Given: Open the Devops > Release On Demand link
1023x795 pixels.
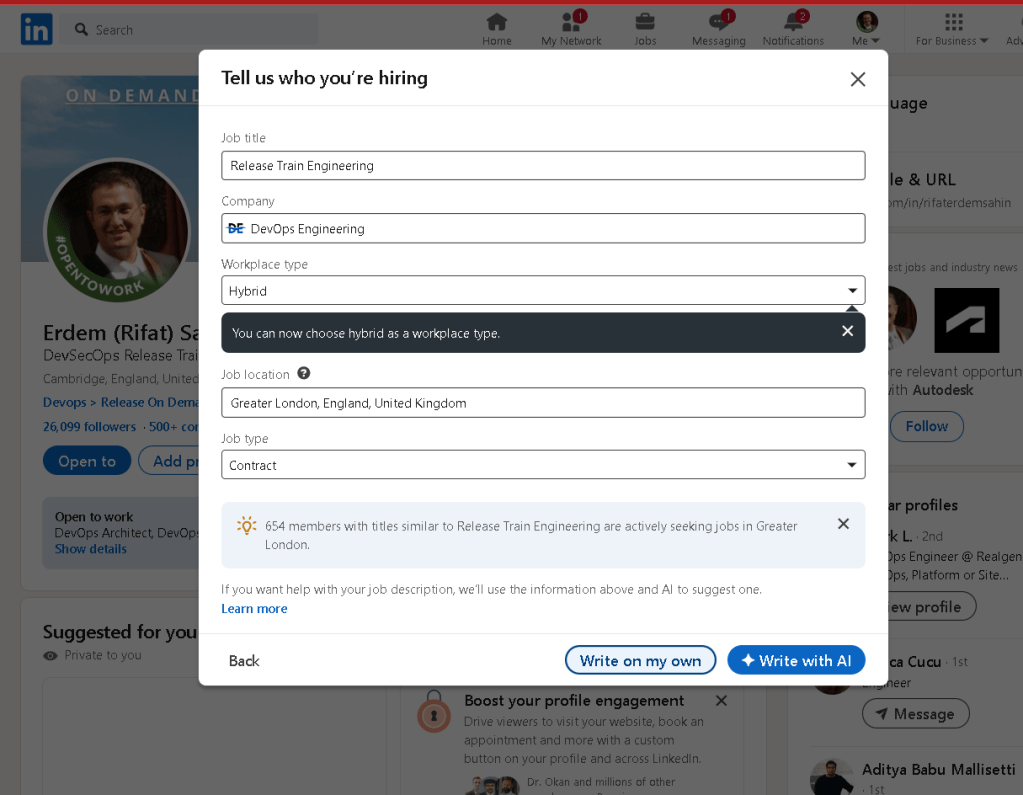Looking at the screenshot, I should (120, 402).
